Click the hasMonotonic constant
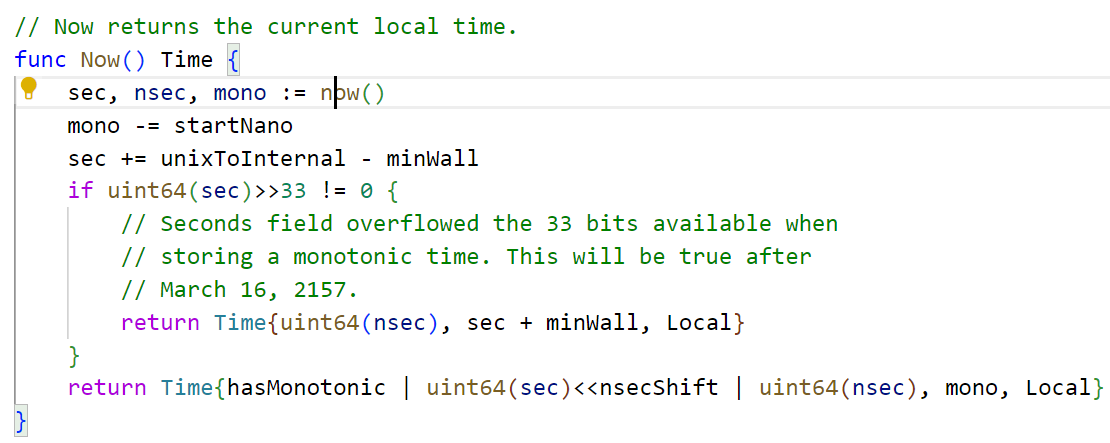This screenshot has width=1110, height=443. [x=306, y=388]
